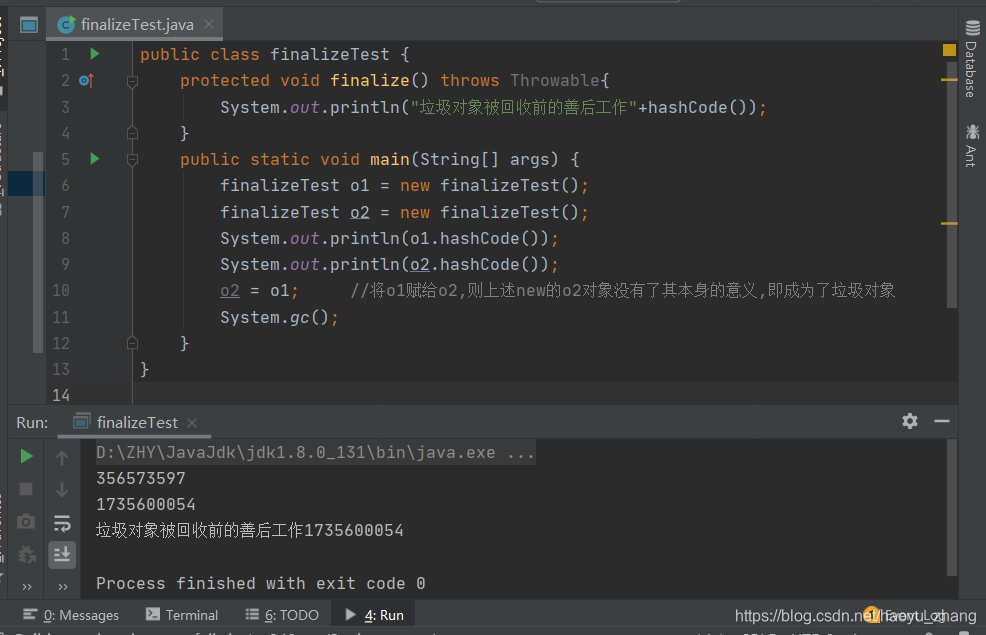Open Run panel settings gear

point(910,421)
